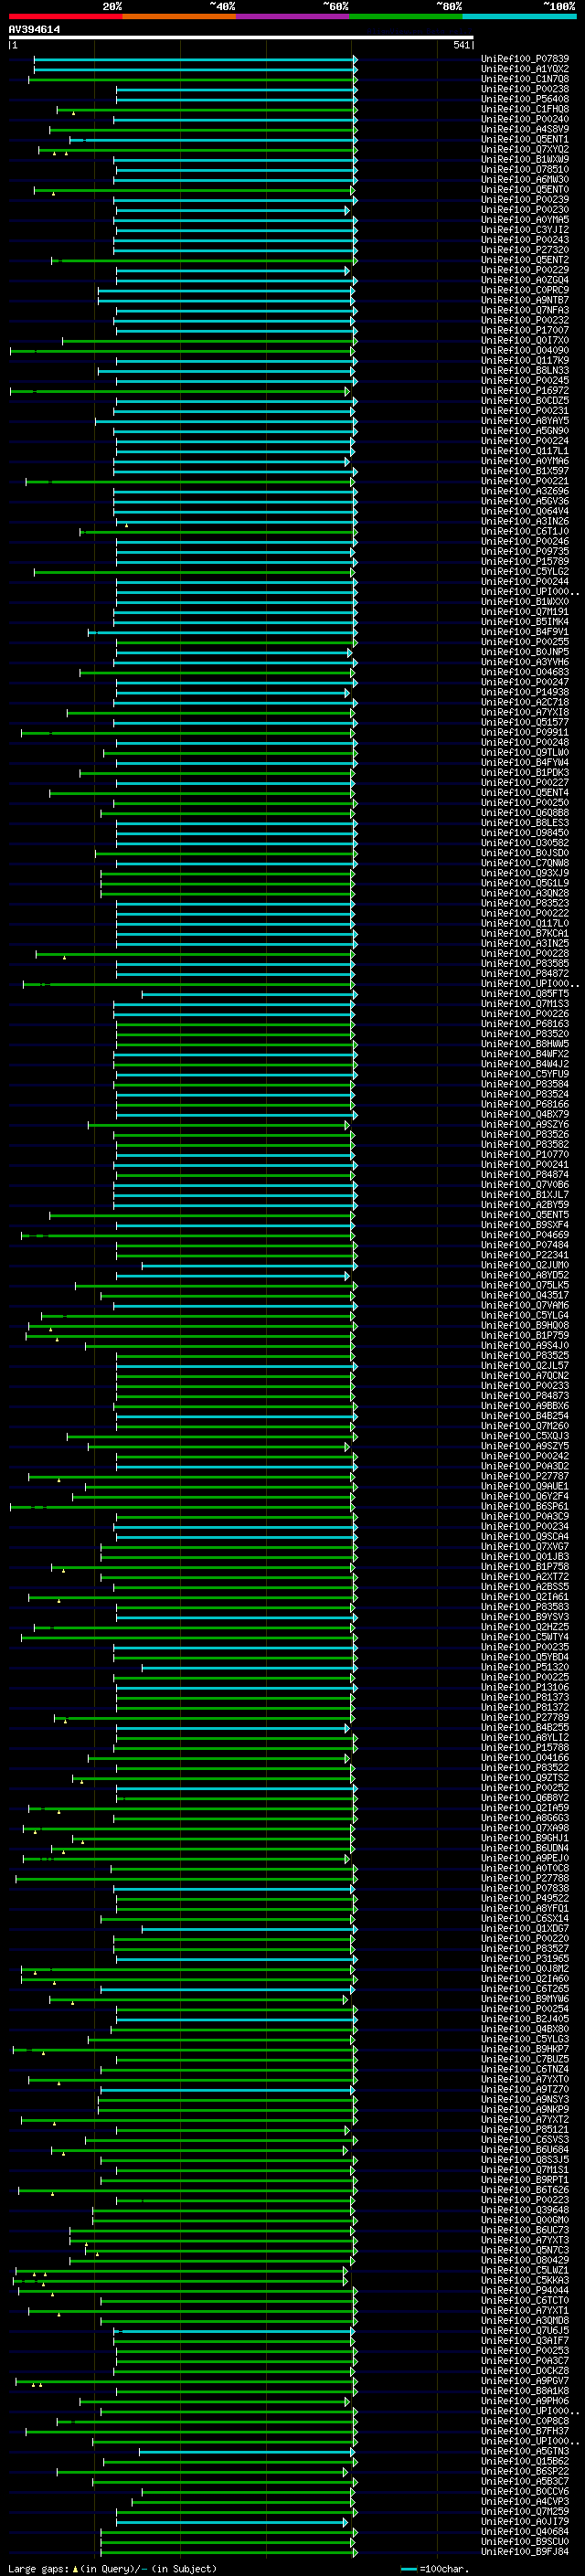The height and width of the screenshot is (2576, 585).
Task: Select hit label UniRef100_C5YLG4
Action: [x=525, y=1316]
